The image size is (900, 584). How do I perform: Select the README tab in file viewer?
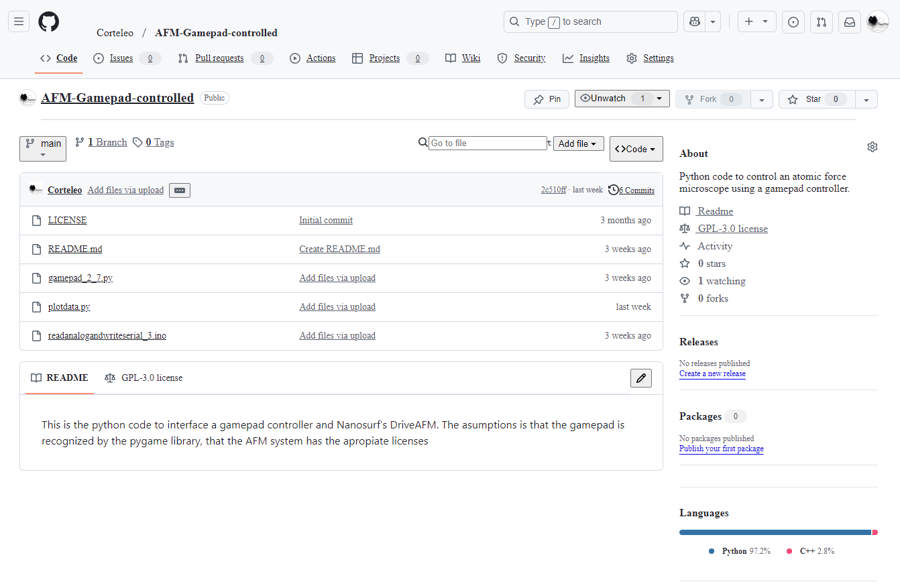tap(60, 378)
